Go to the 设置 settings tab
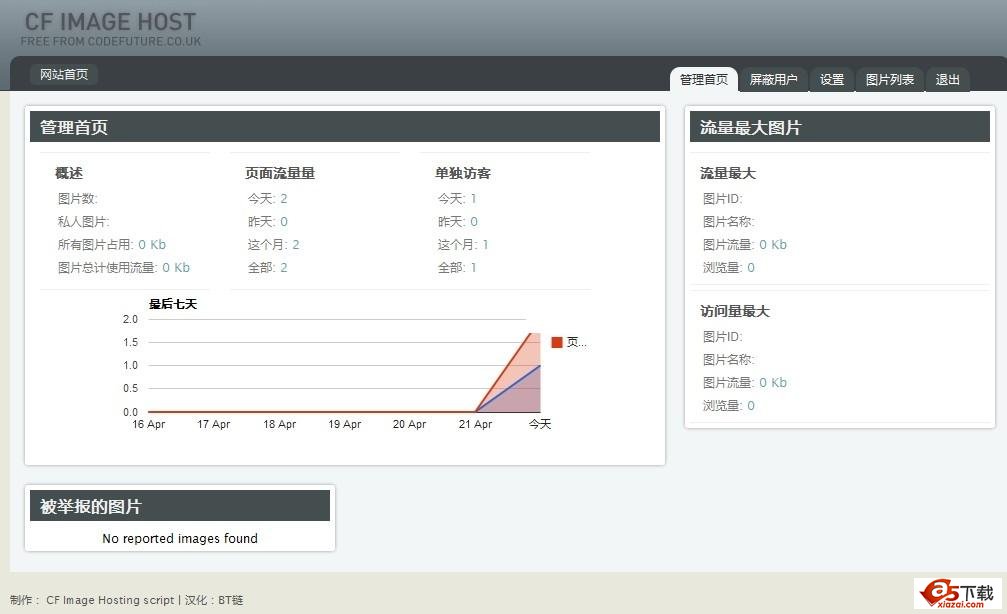 point(832,80)
